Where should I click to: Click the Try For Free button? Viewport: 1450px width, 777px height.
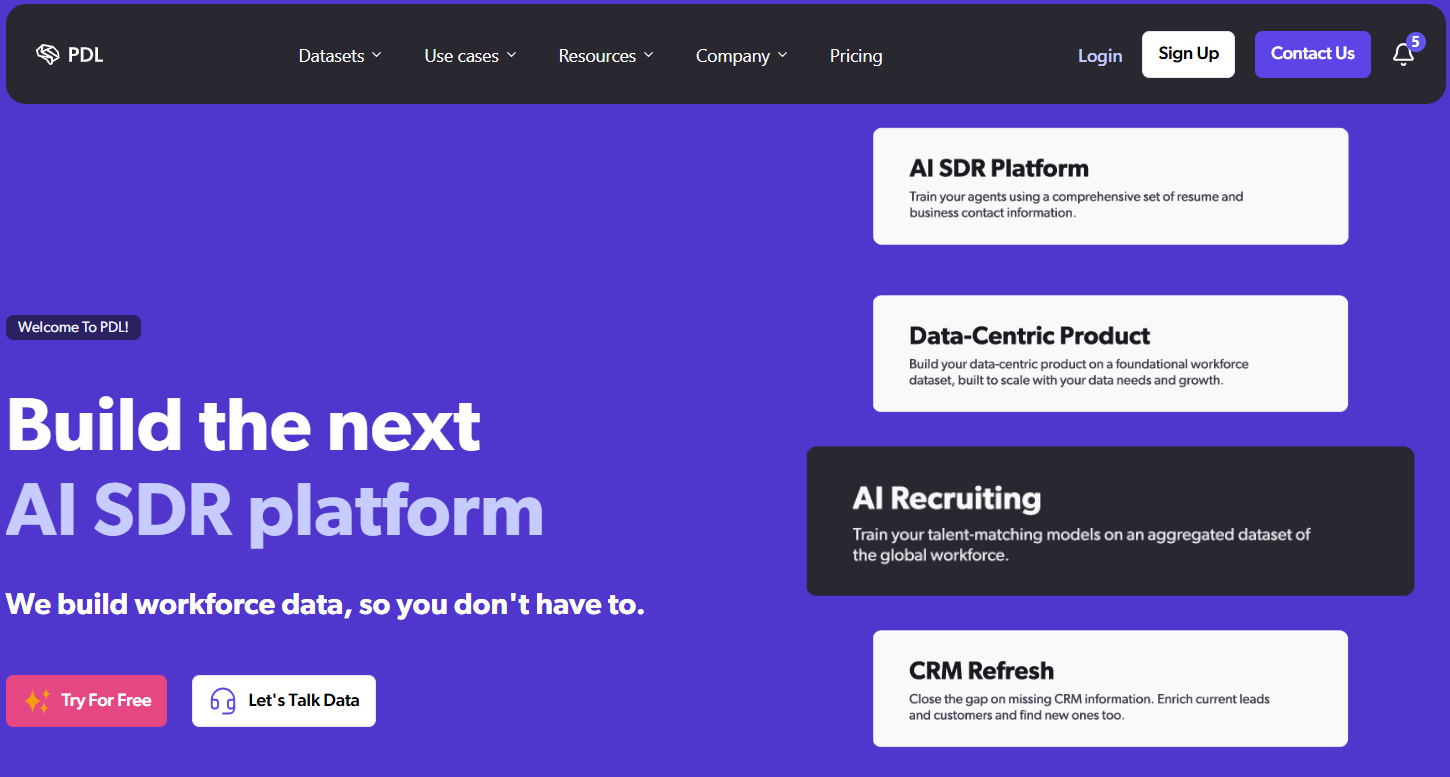(x=86, y=701)
